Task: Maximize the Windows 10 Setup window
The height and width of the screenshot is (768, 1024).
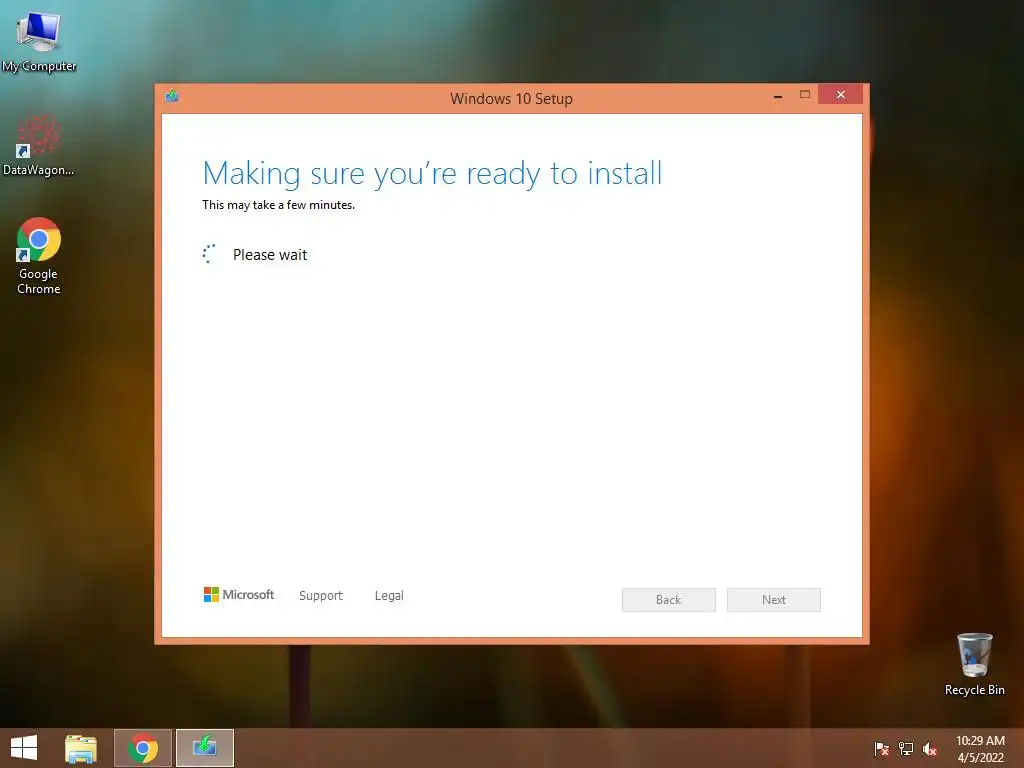Action: point(805,95)
